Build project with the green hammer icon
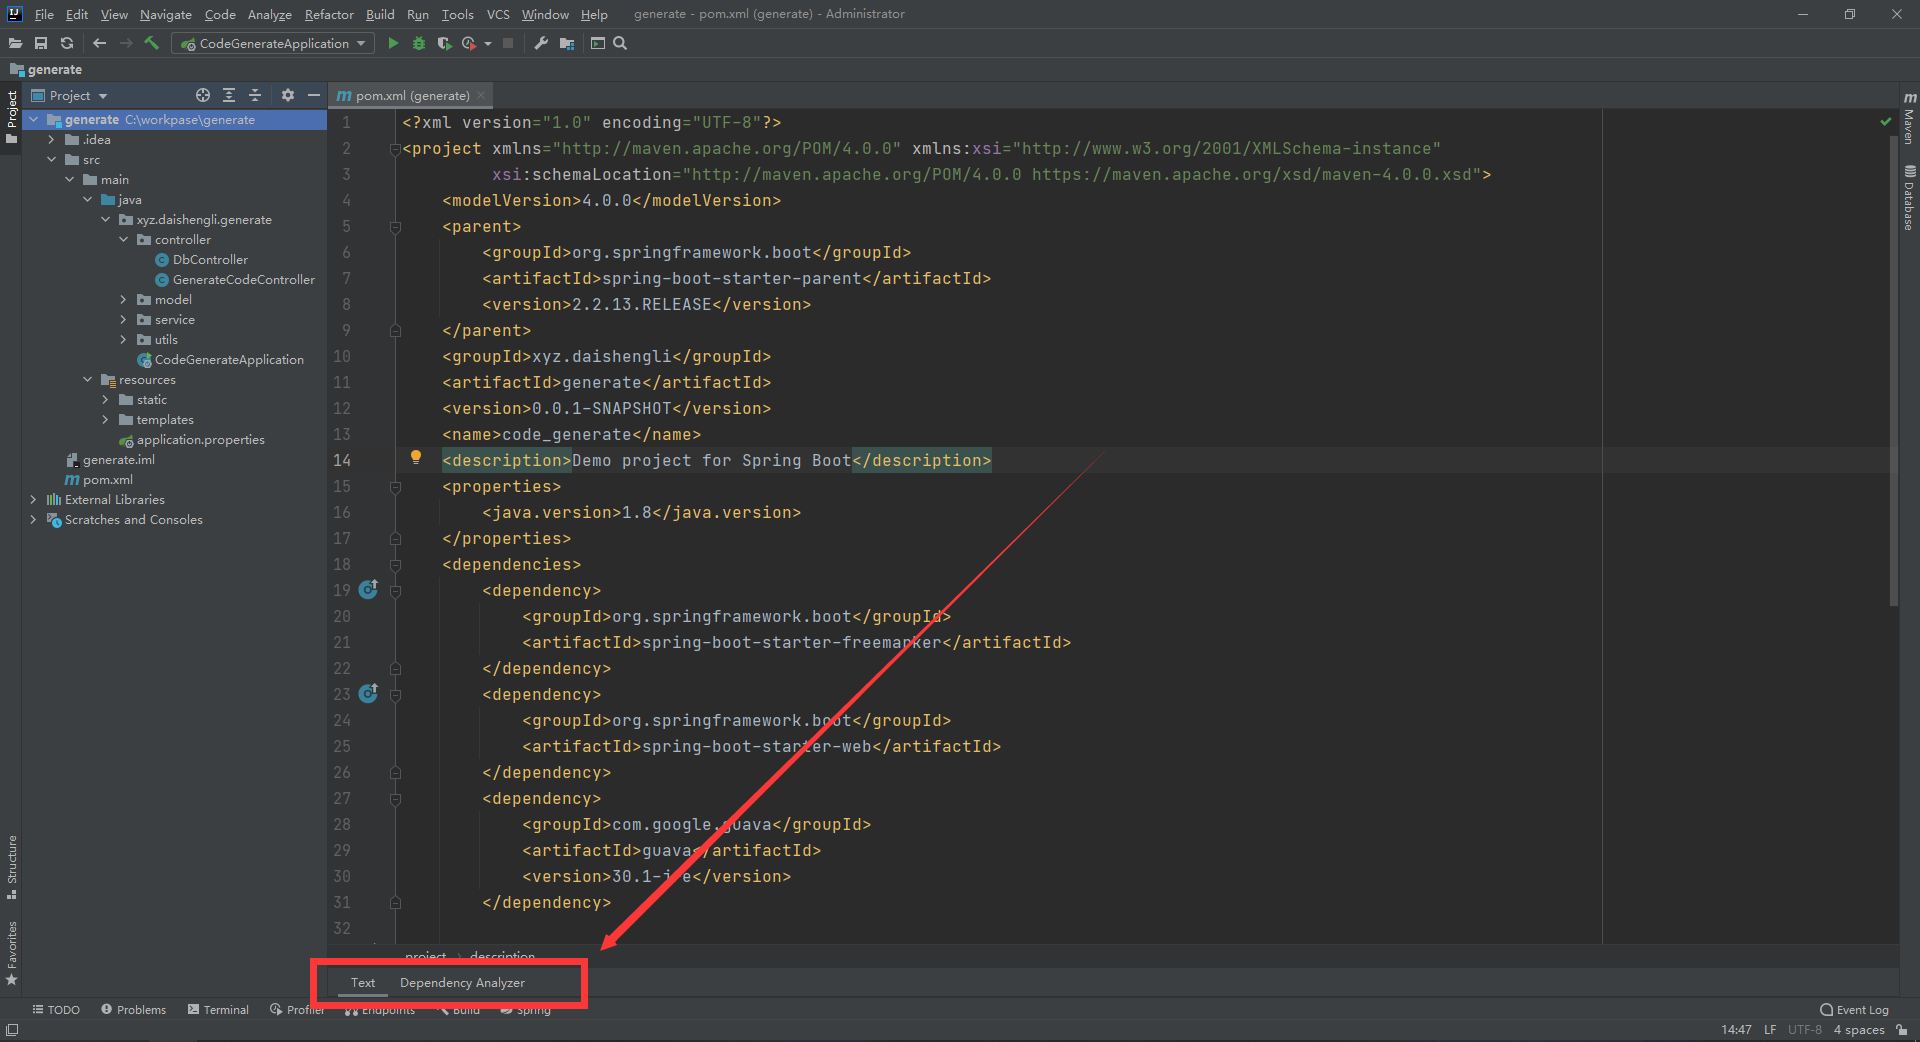The image size is (1920, 1042). pyautogui.click(x=152, y=43)
